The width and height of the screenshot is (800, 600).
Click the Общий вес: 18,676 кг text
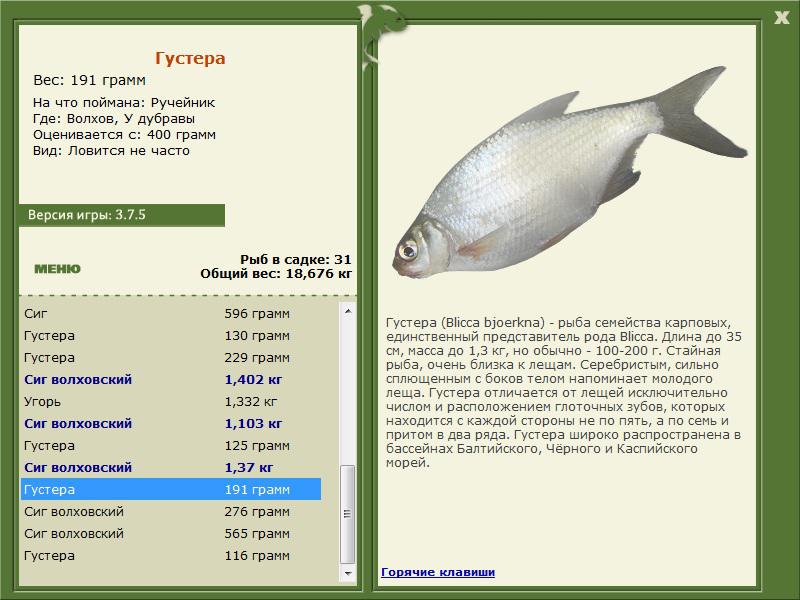[x=276, y=273]
